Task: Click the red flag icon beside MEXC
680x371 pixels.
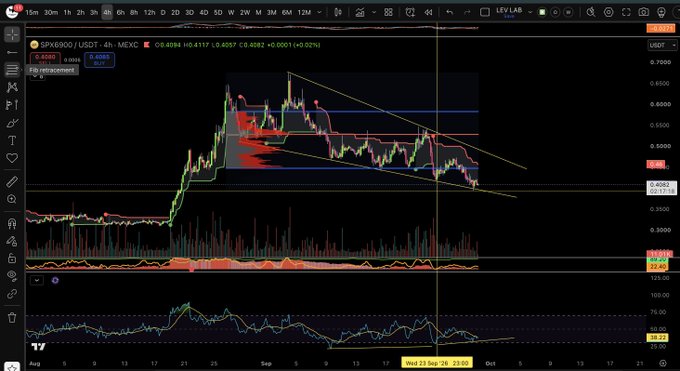Action: (147, 45)
